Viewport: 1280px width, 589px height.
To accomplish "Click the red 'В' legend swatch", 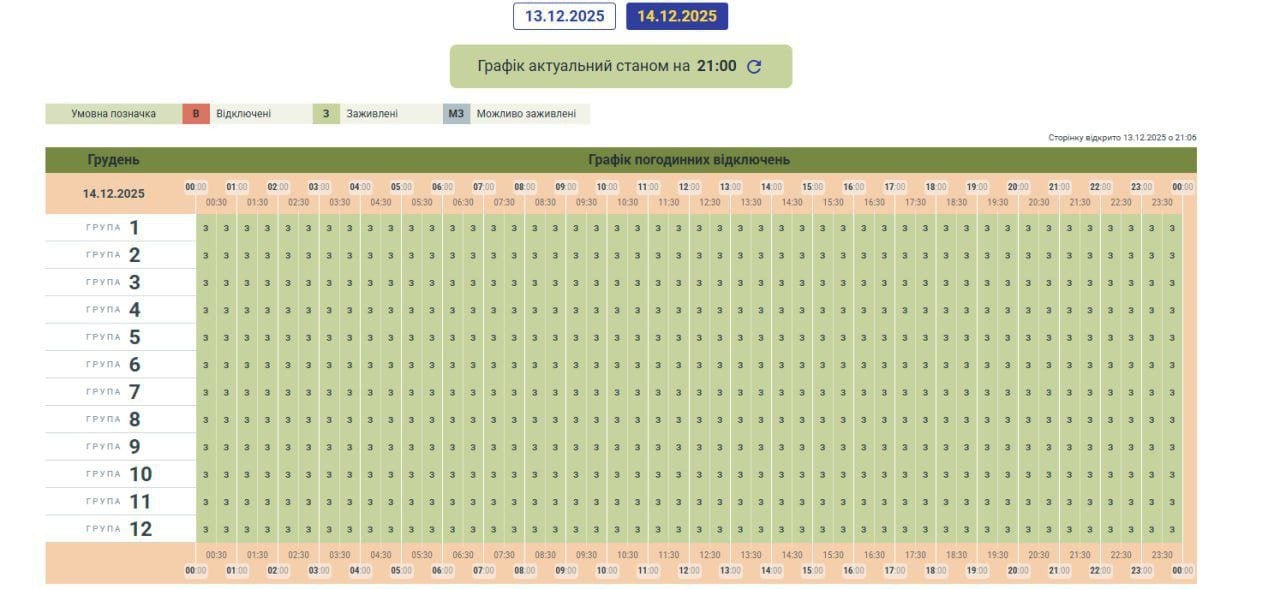I will tap(195, 114).
